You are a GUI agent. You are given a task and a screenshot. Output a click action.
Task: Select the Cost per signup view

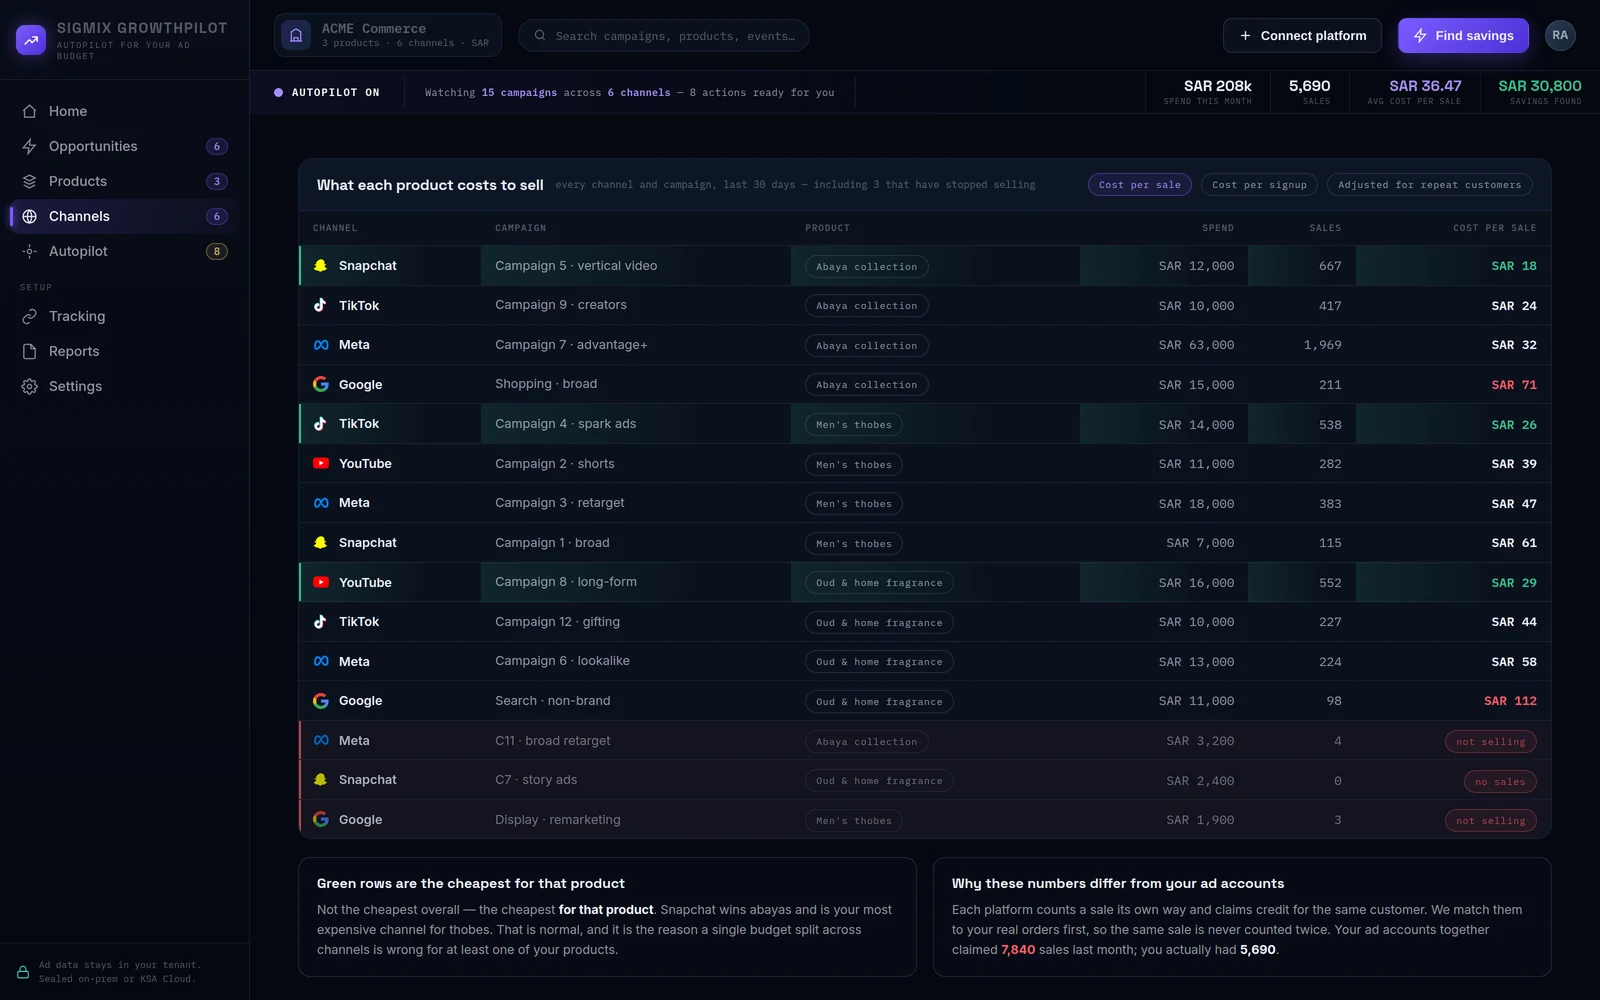click(1259, 185)
